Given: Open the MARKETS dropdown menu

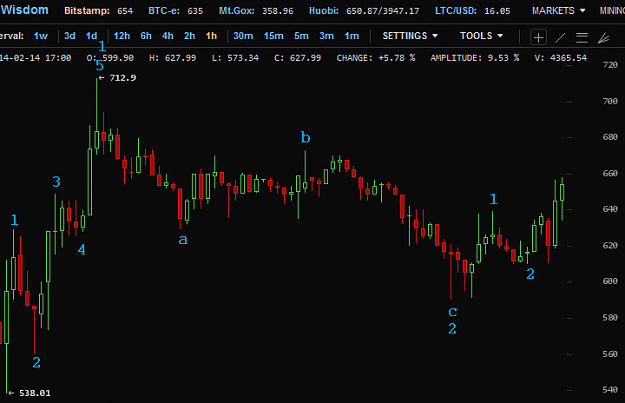Looking at the screenshot, I should [x=558, y=11].
